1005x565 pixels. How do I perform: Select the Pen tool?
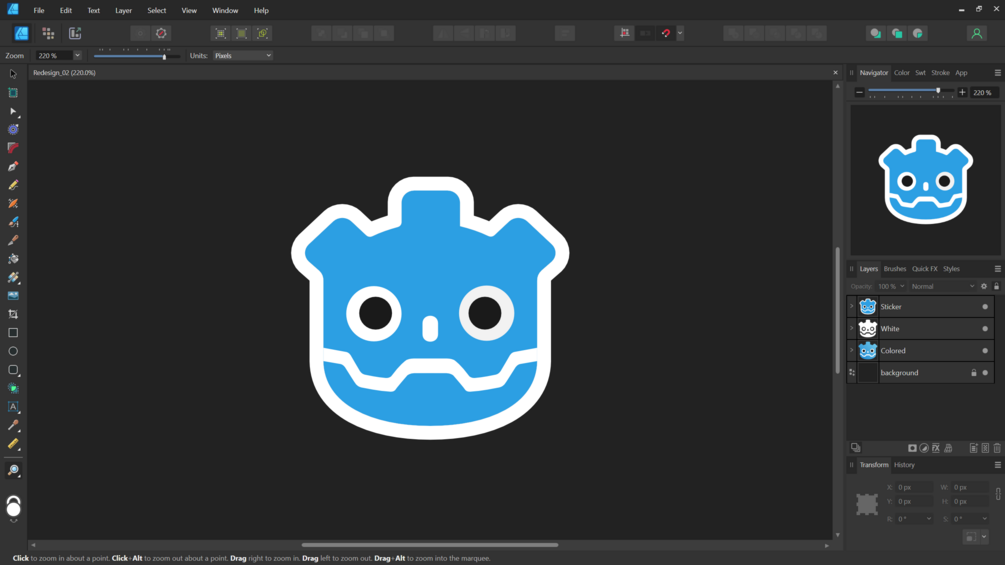13,167
